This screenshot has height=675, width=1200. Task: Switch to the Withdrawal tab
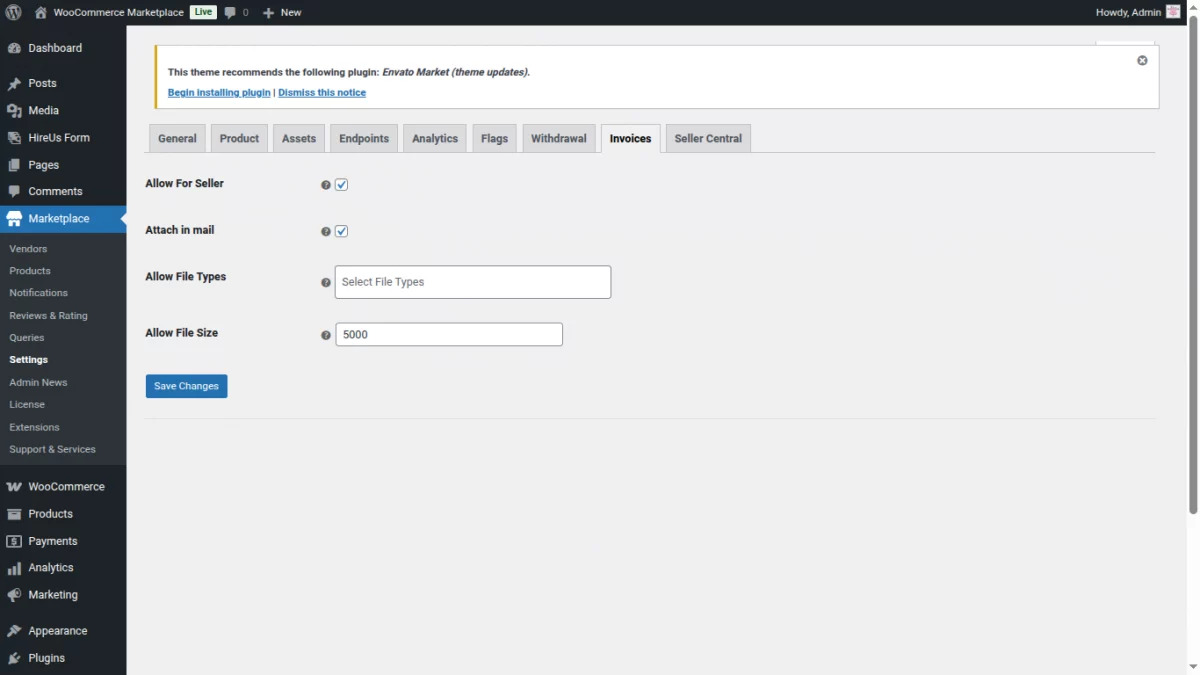pos(559,138)
